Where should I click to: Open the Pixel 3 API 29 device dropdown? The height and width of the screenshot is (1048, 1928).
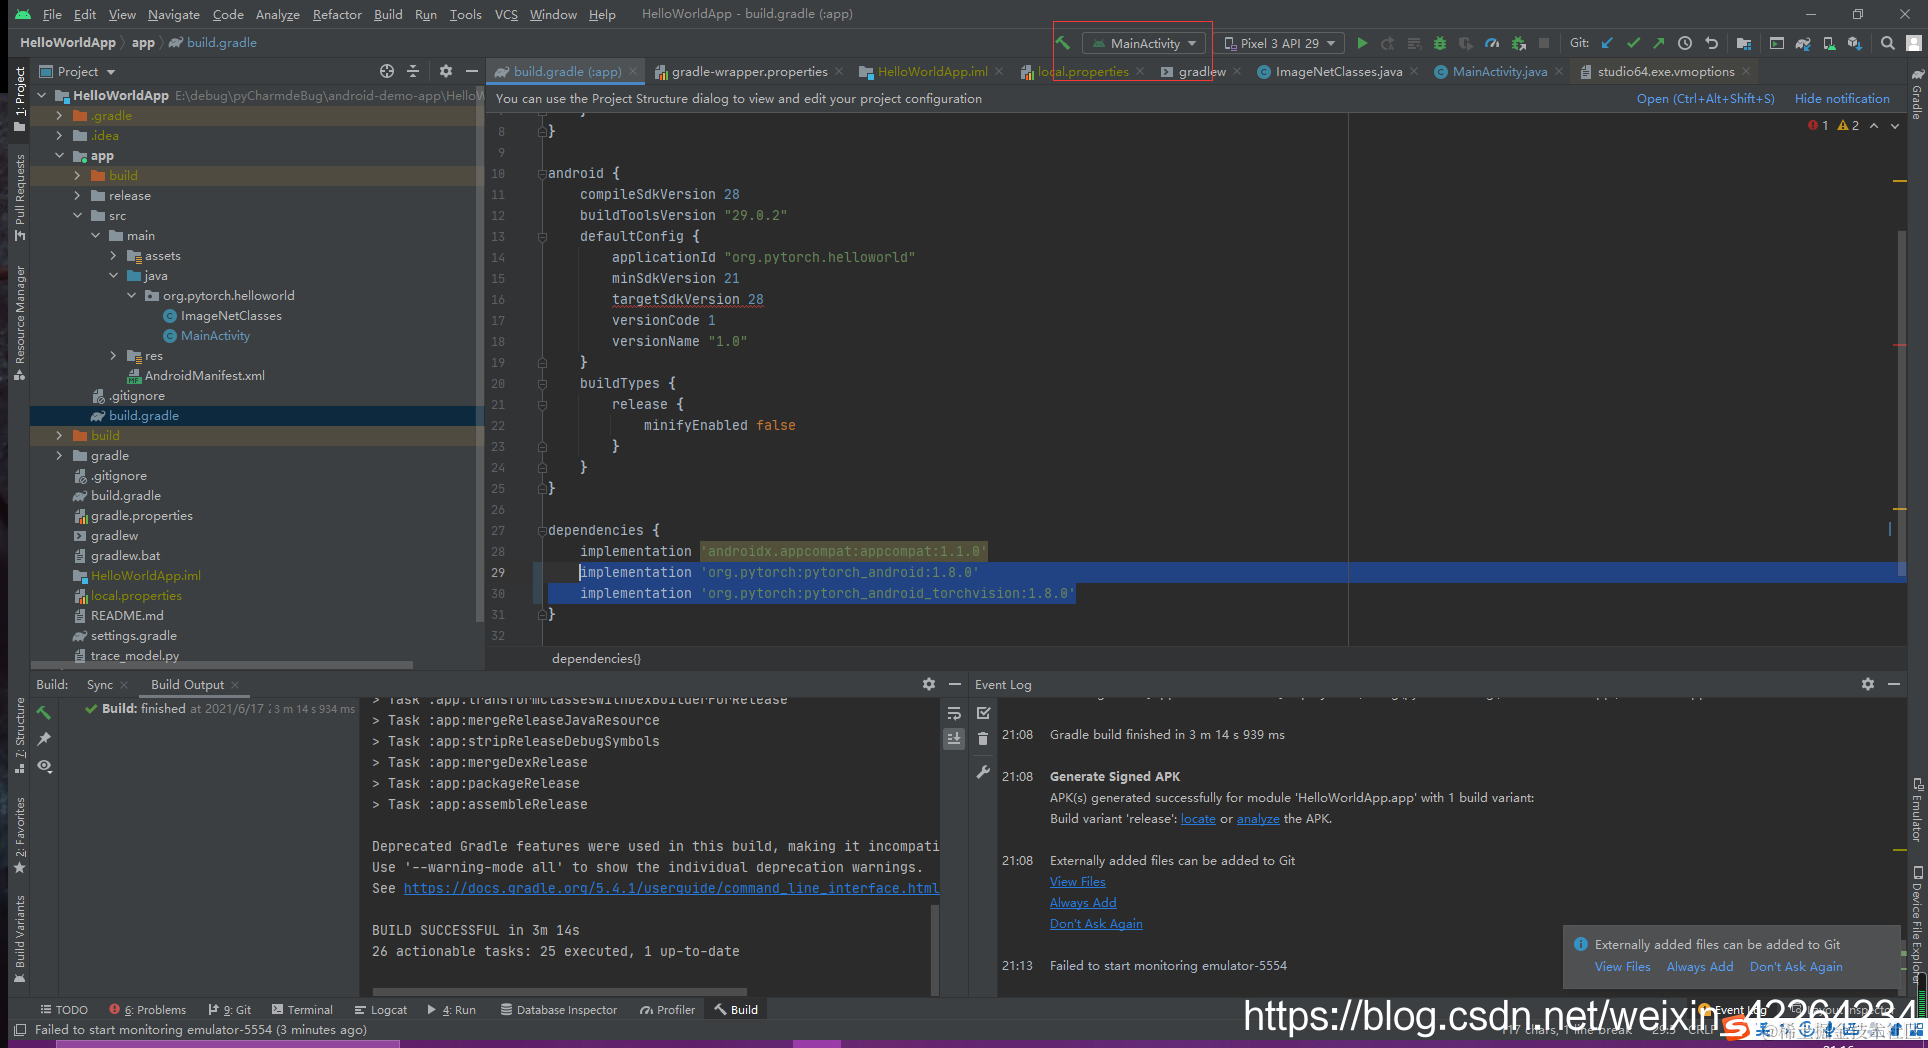(x=1280, y=43)
